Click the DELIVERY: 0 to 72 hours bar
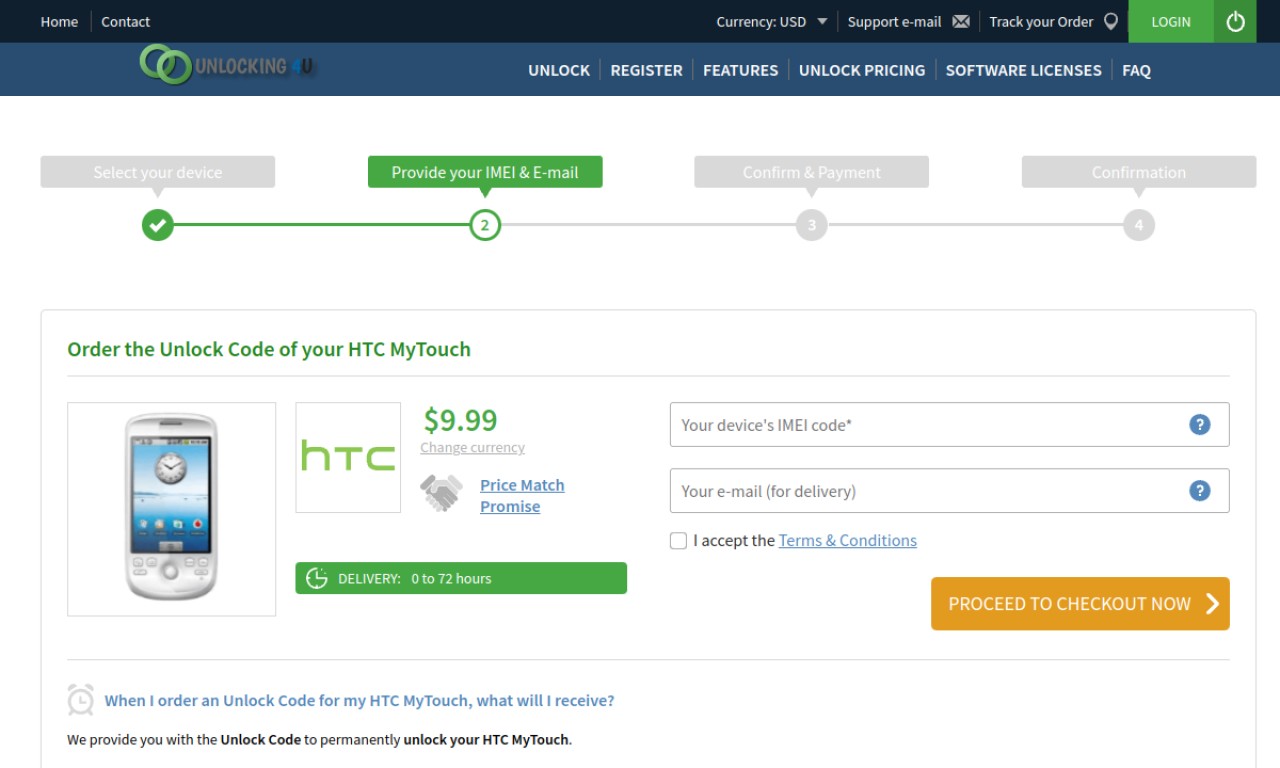Viewport: 1280px width, 768px height. pos(461,578)
